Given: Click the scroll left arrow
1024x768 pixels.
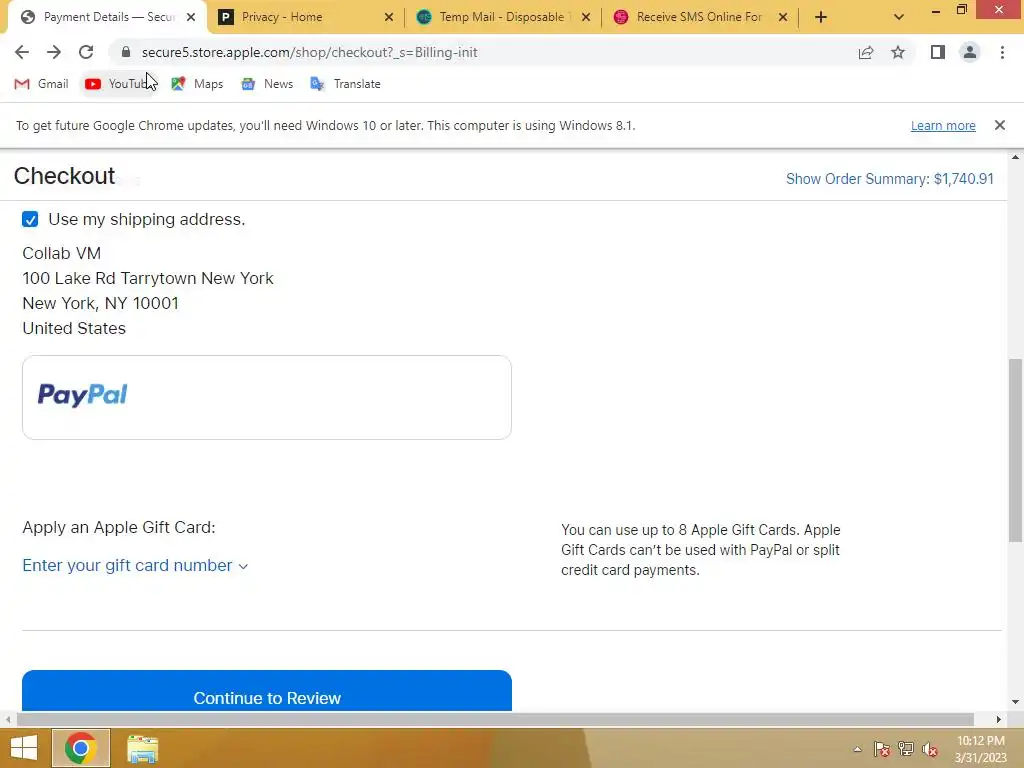Looking at the screenshot, I should (8, 719).
